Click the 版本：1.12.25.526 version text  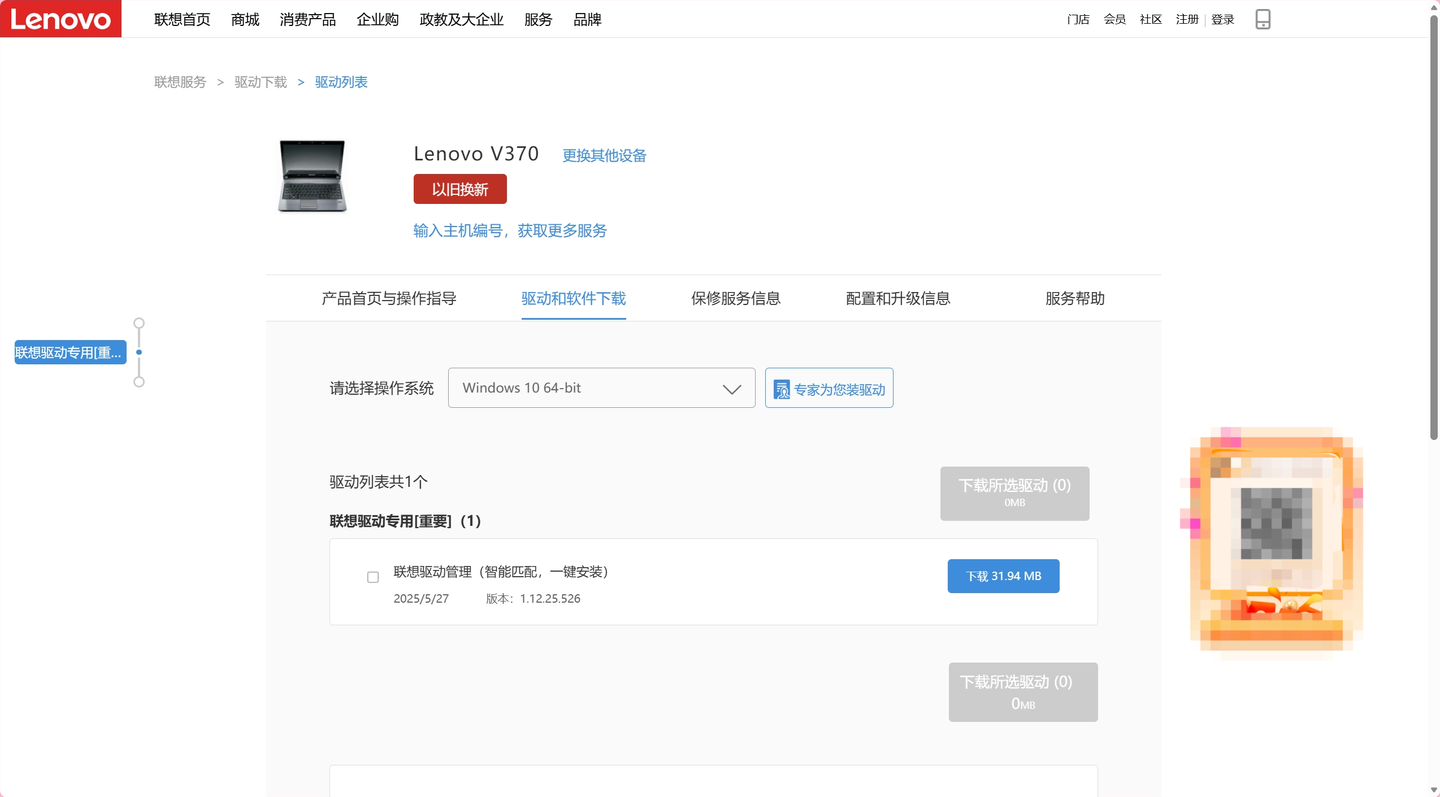(533, 599)
